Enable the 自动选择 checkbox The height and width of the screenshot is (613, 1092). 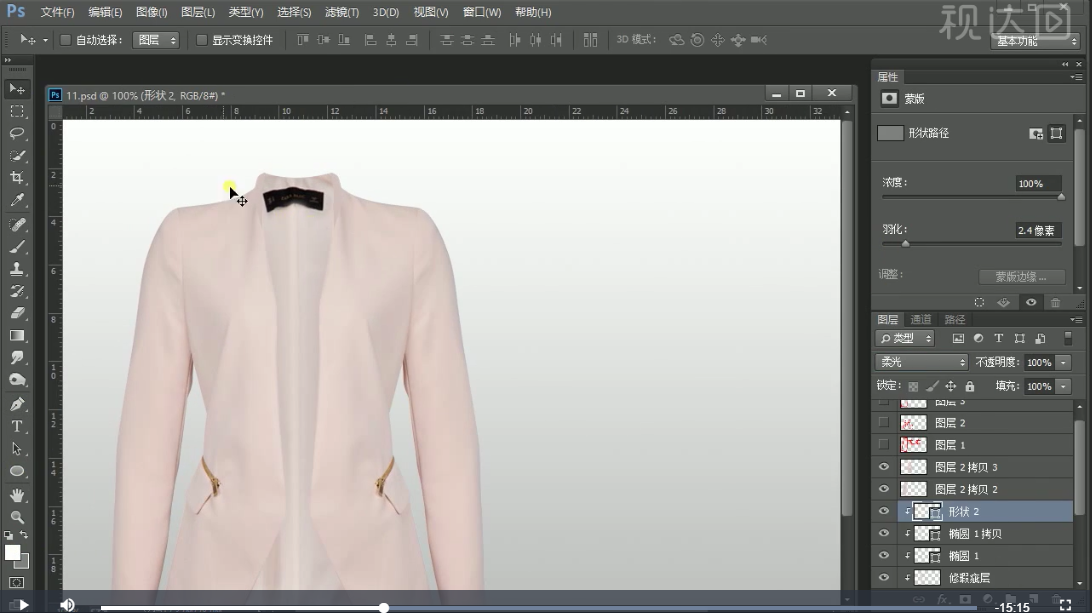[65, 40]
